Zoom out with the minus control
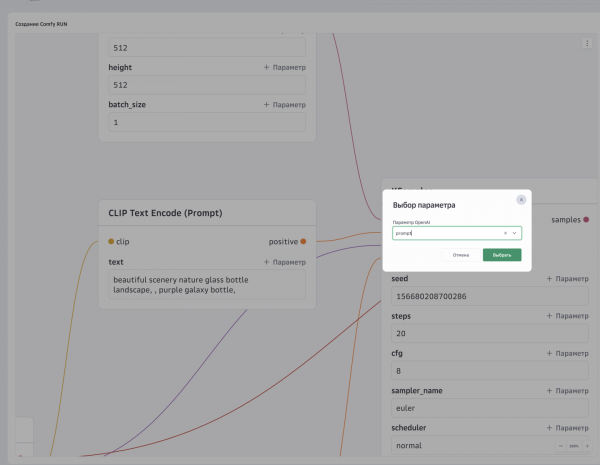 pos(561,446)
